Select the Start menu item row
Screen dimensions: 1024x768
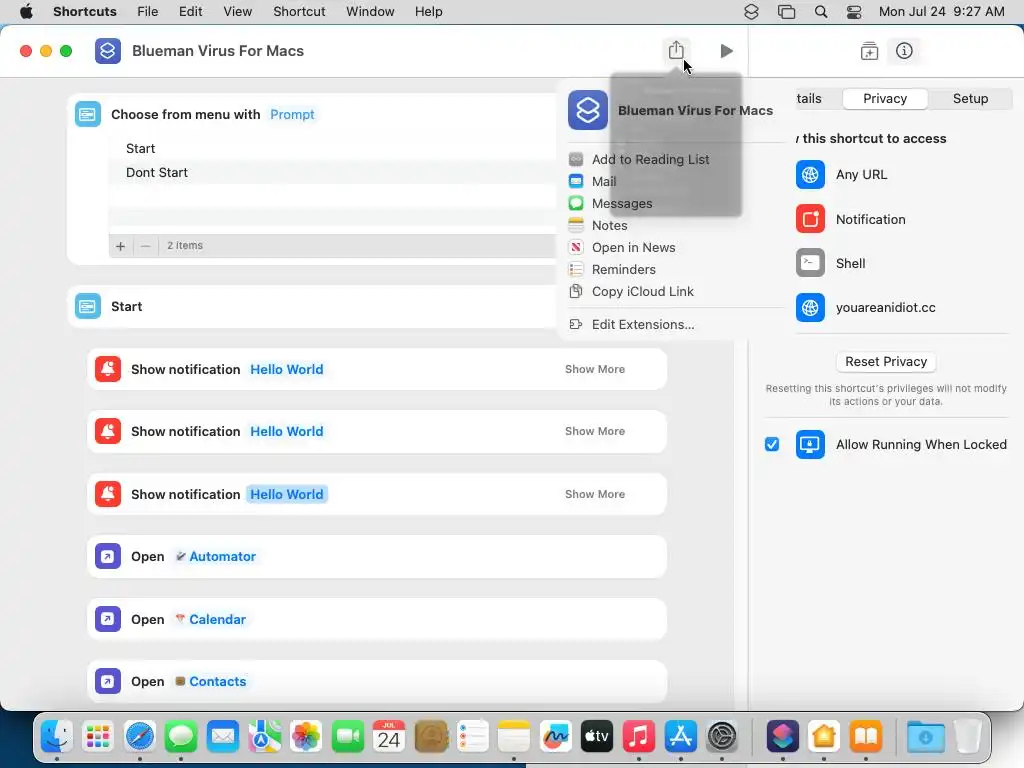[332, 148]
